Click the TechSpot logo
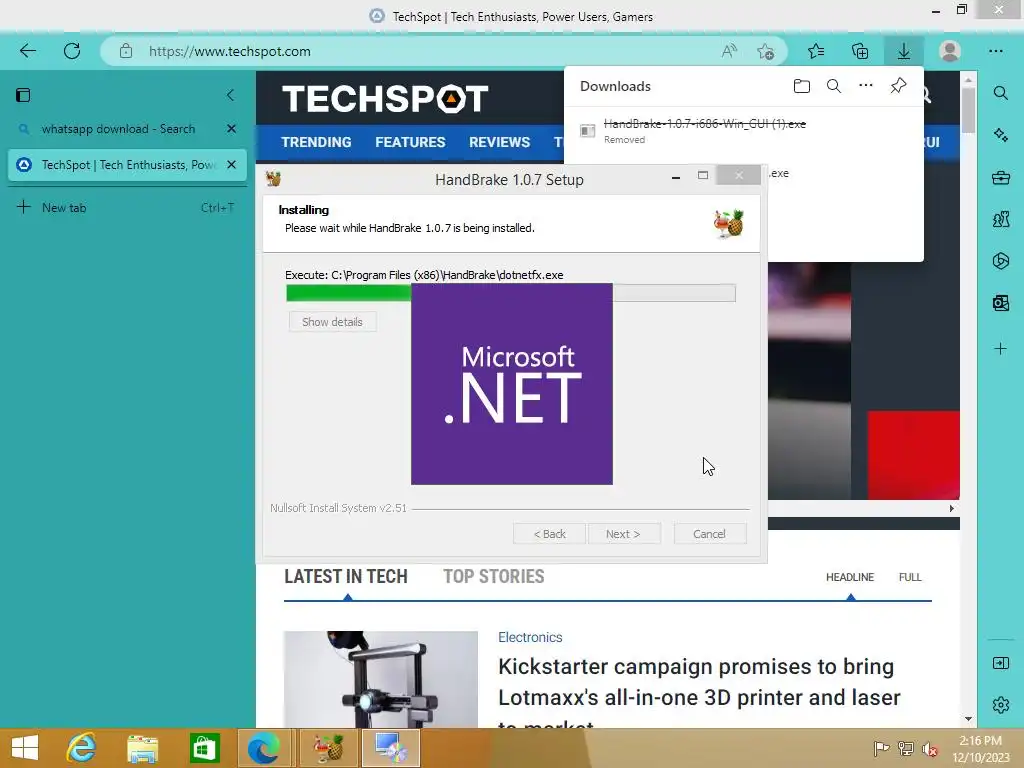This screenshot has width=1024, height=768. 385,99
